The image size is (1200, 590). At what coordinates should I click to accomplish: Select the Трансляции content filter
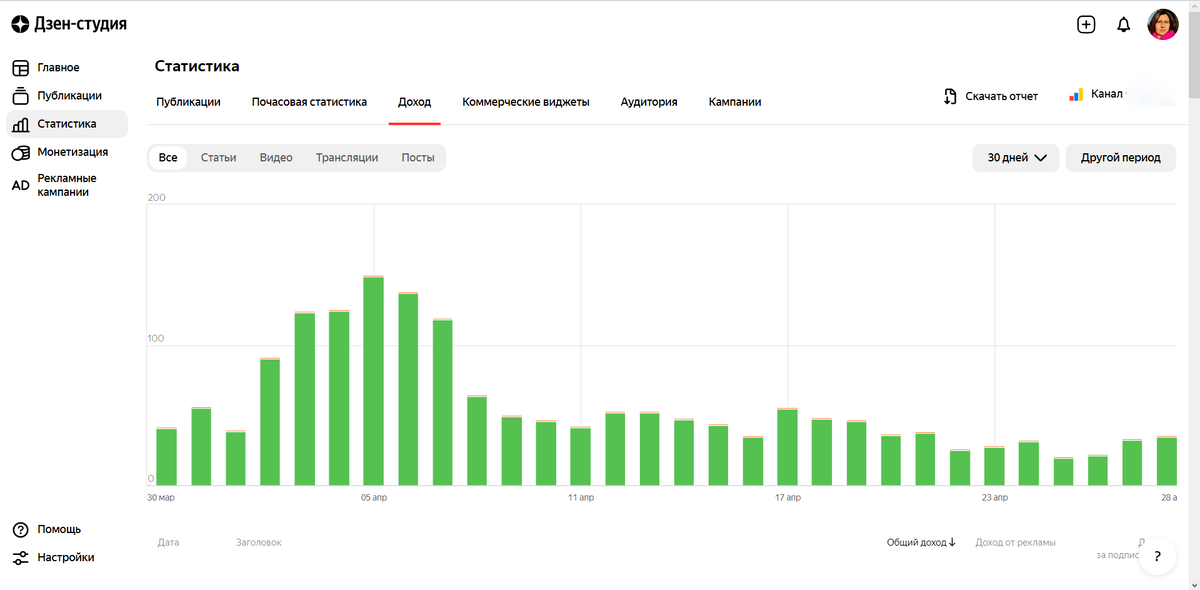tap(347, 158)
